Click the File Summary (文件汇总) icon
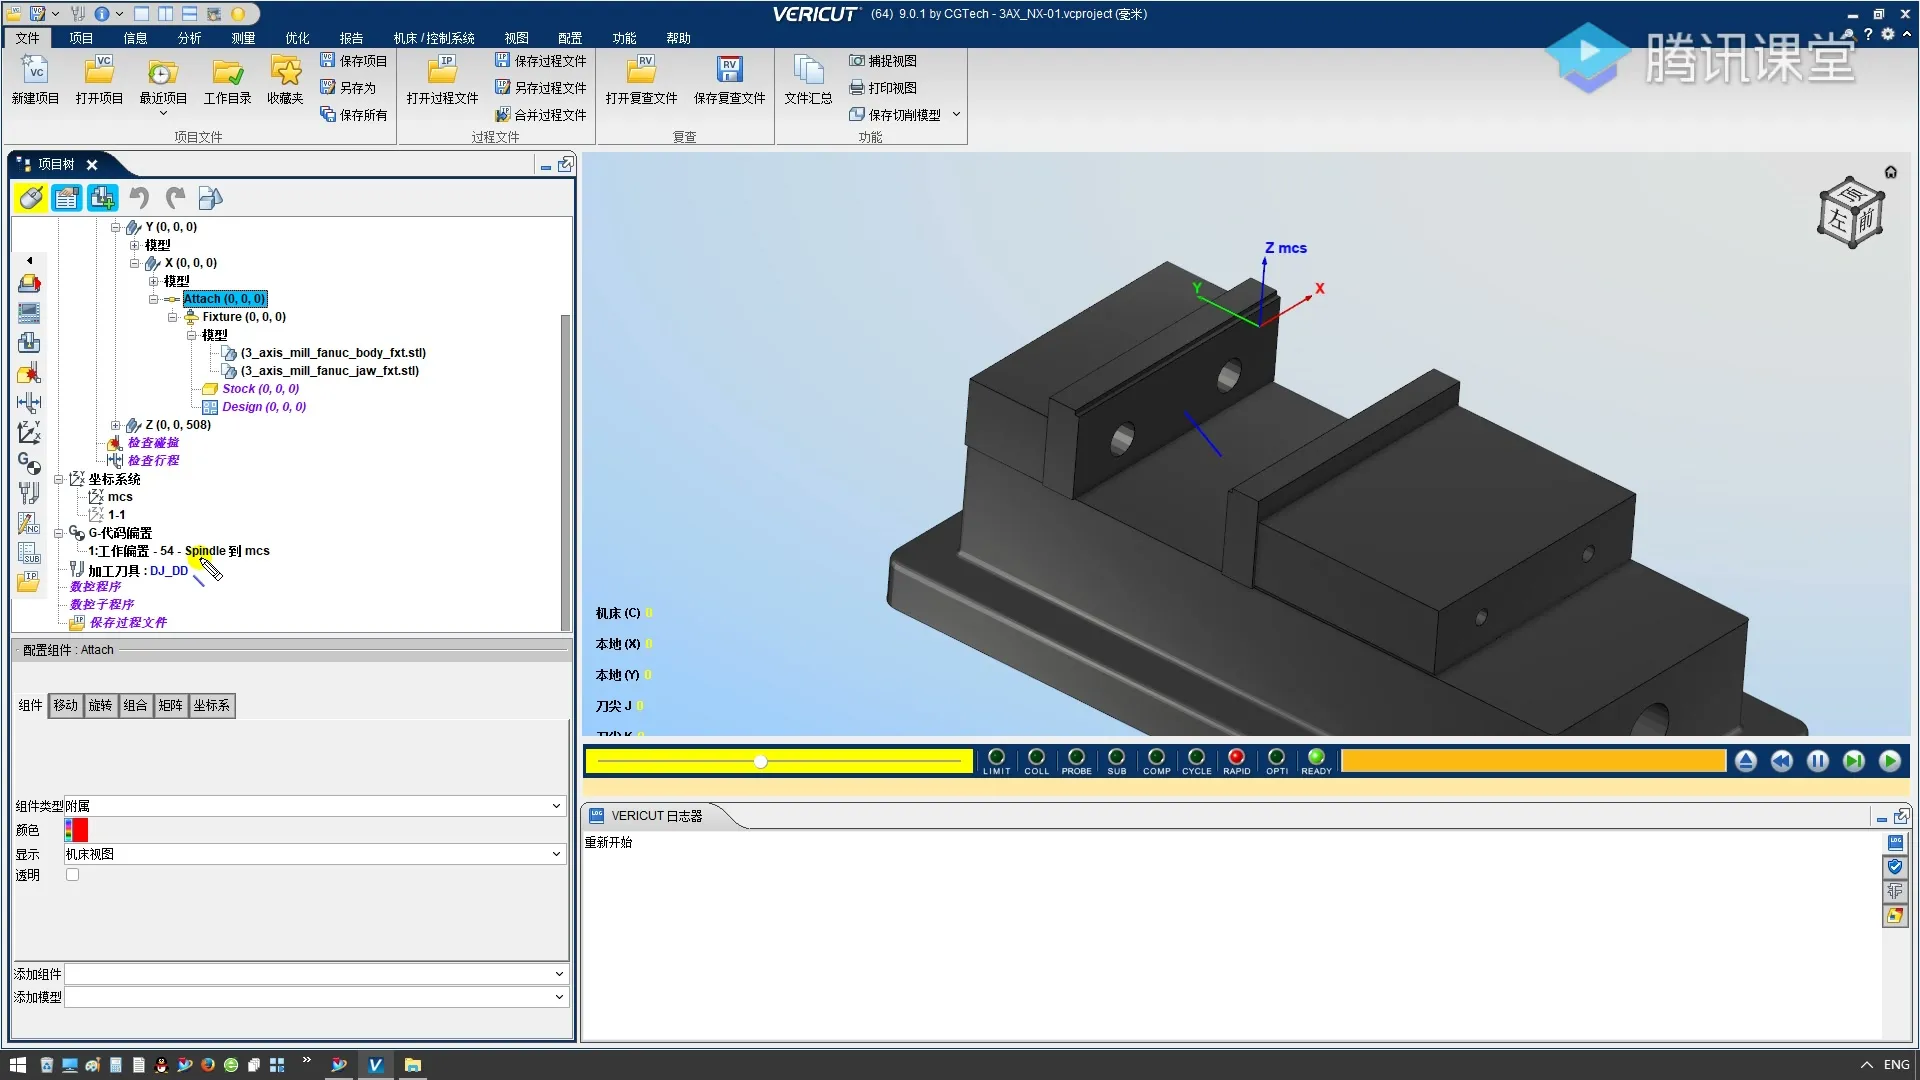The height and width of the screenshot is (1080, 1920). pyautogui.click(x=807, y=71)
